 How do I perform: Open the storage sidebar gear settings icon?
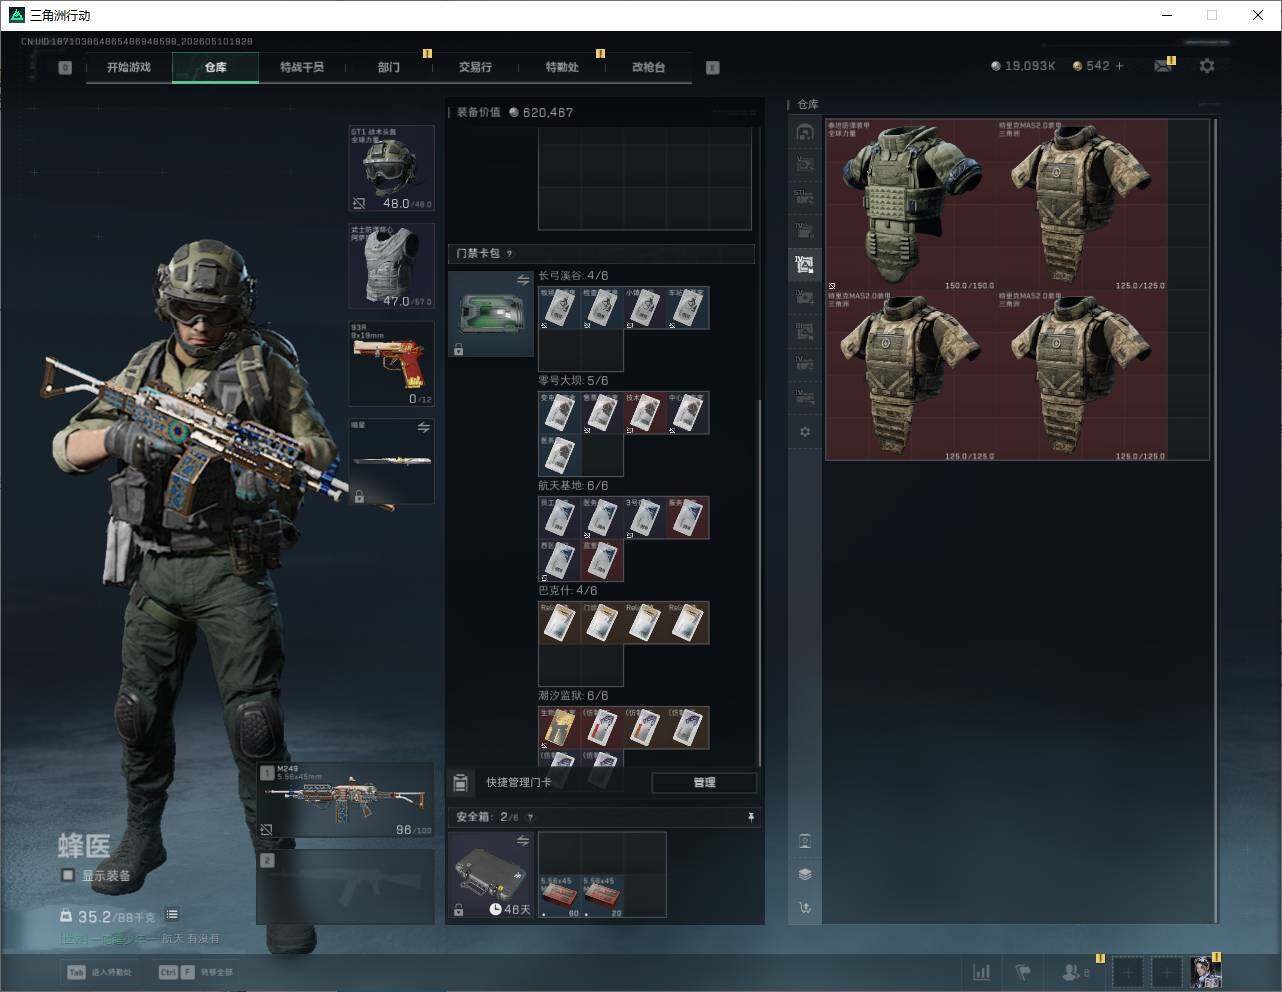(x=805, y=432)
